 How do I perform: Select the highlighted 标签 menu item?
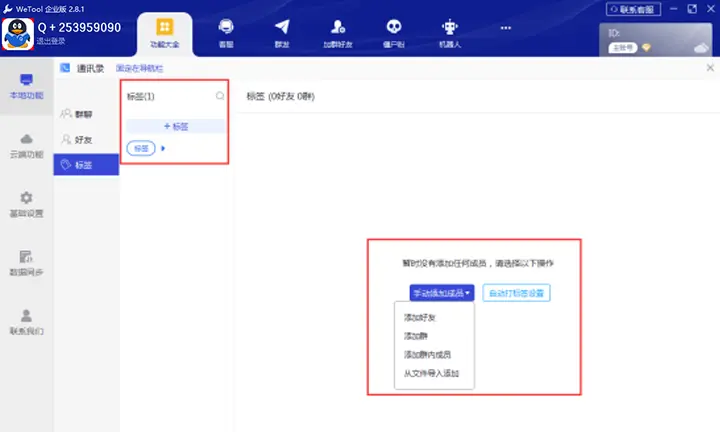(86, 165)
